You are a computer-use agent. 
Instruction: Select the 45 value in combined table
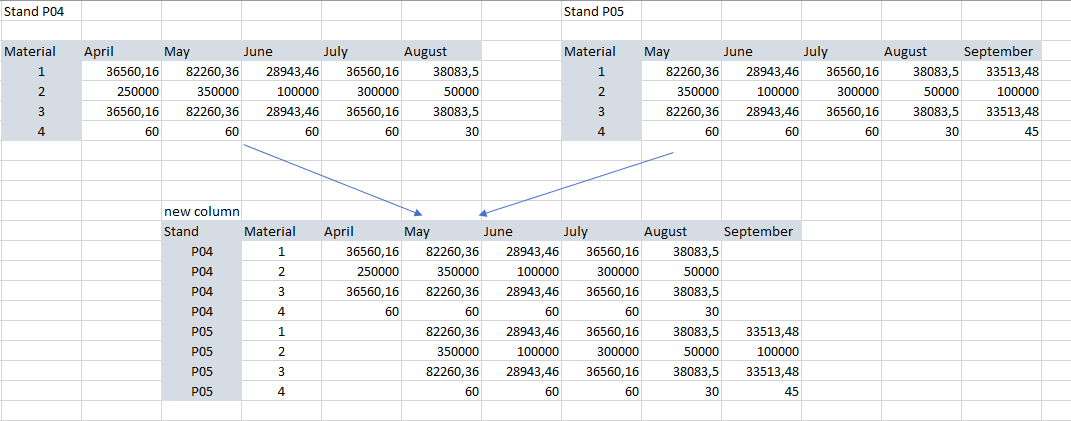click(x=761, y=392)
